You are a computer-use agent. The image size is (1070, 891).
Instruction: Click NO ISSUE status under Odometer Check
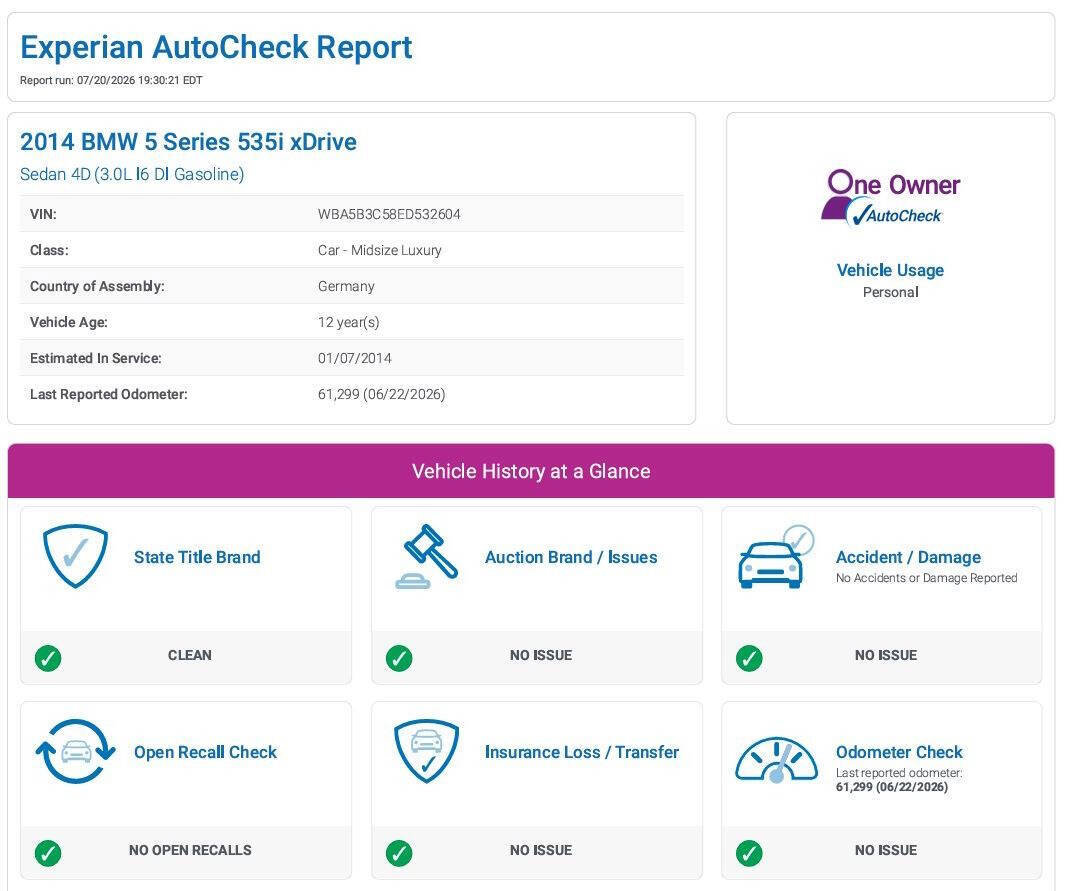coord(886,850)
